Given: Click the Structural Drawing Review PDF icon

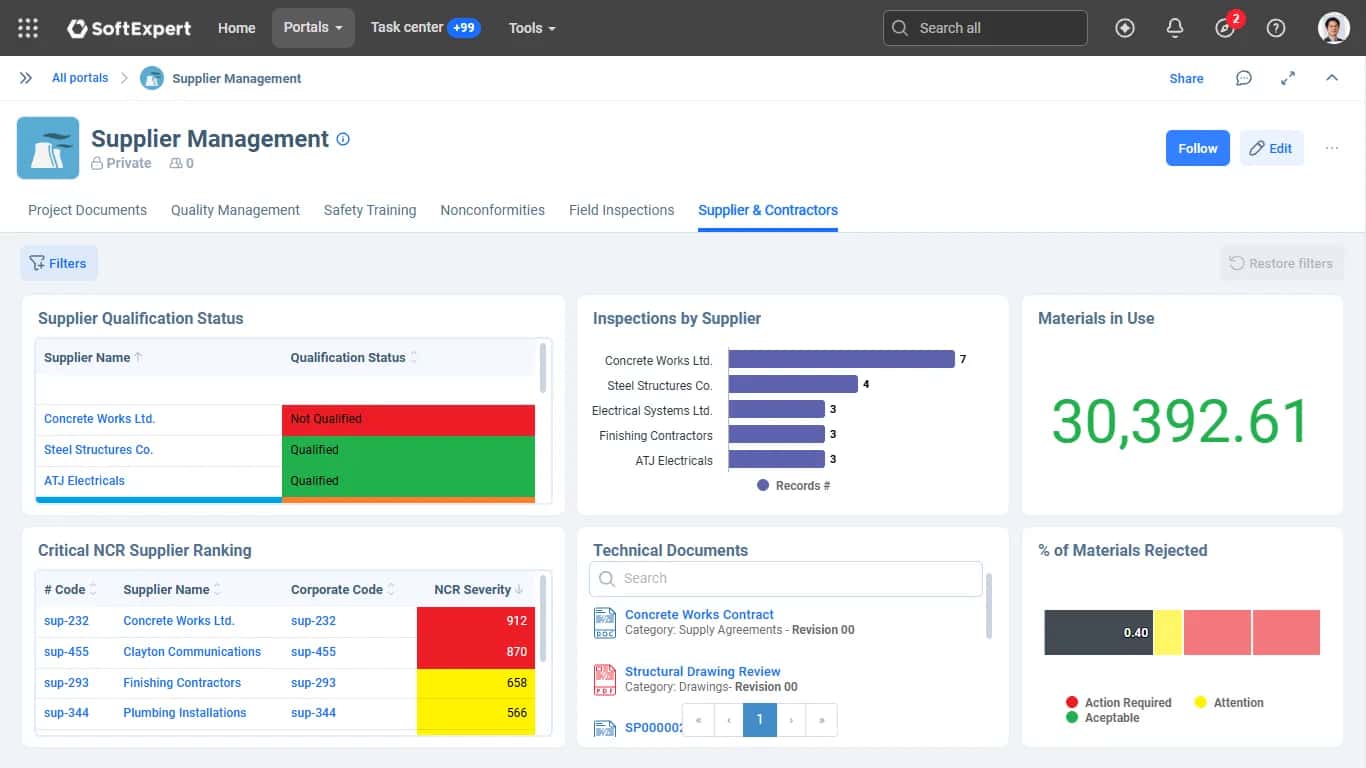Looking at the screenshot, I should pos(605,679).
